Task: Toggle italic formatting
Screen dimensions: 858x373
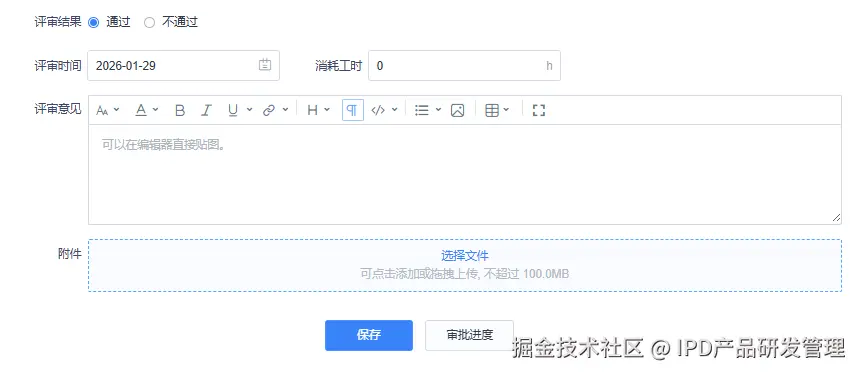Action: tap(206, 110)
